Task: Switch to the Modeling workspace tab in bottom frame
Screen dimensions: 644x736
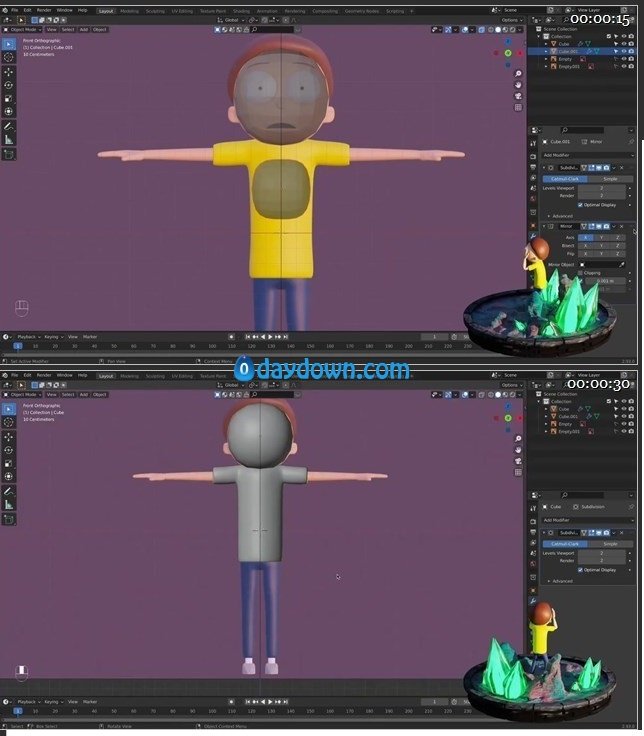Action: point(129,376)
